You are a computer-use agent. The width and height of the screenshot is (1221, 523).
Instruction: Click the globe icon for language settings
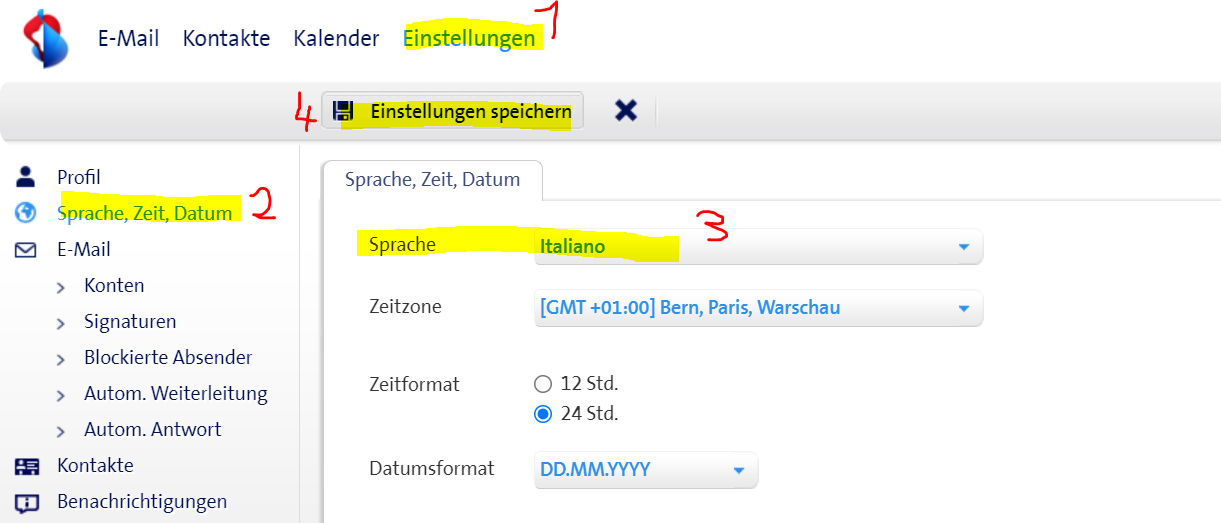pos(26,213)
